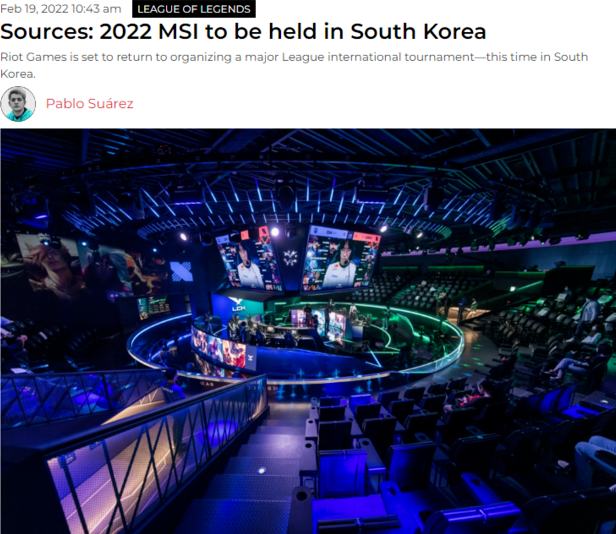Screen dimensions: 616x534
Task: Click the LCK logo above the stage
Action: point(238,303)
